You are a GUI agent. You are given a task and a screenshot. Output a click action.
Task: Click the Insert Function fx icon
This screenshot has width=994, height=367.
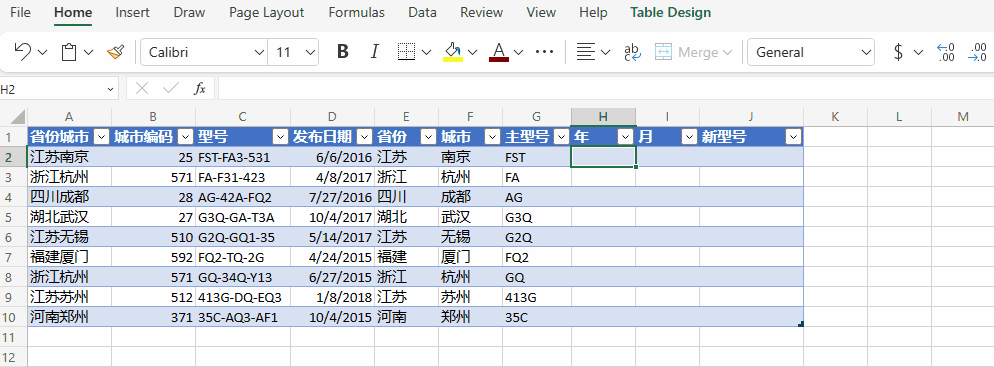point(199,89)
